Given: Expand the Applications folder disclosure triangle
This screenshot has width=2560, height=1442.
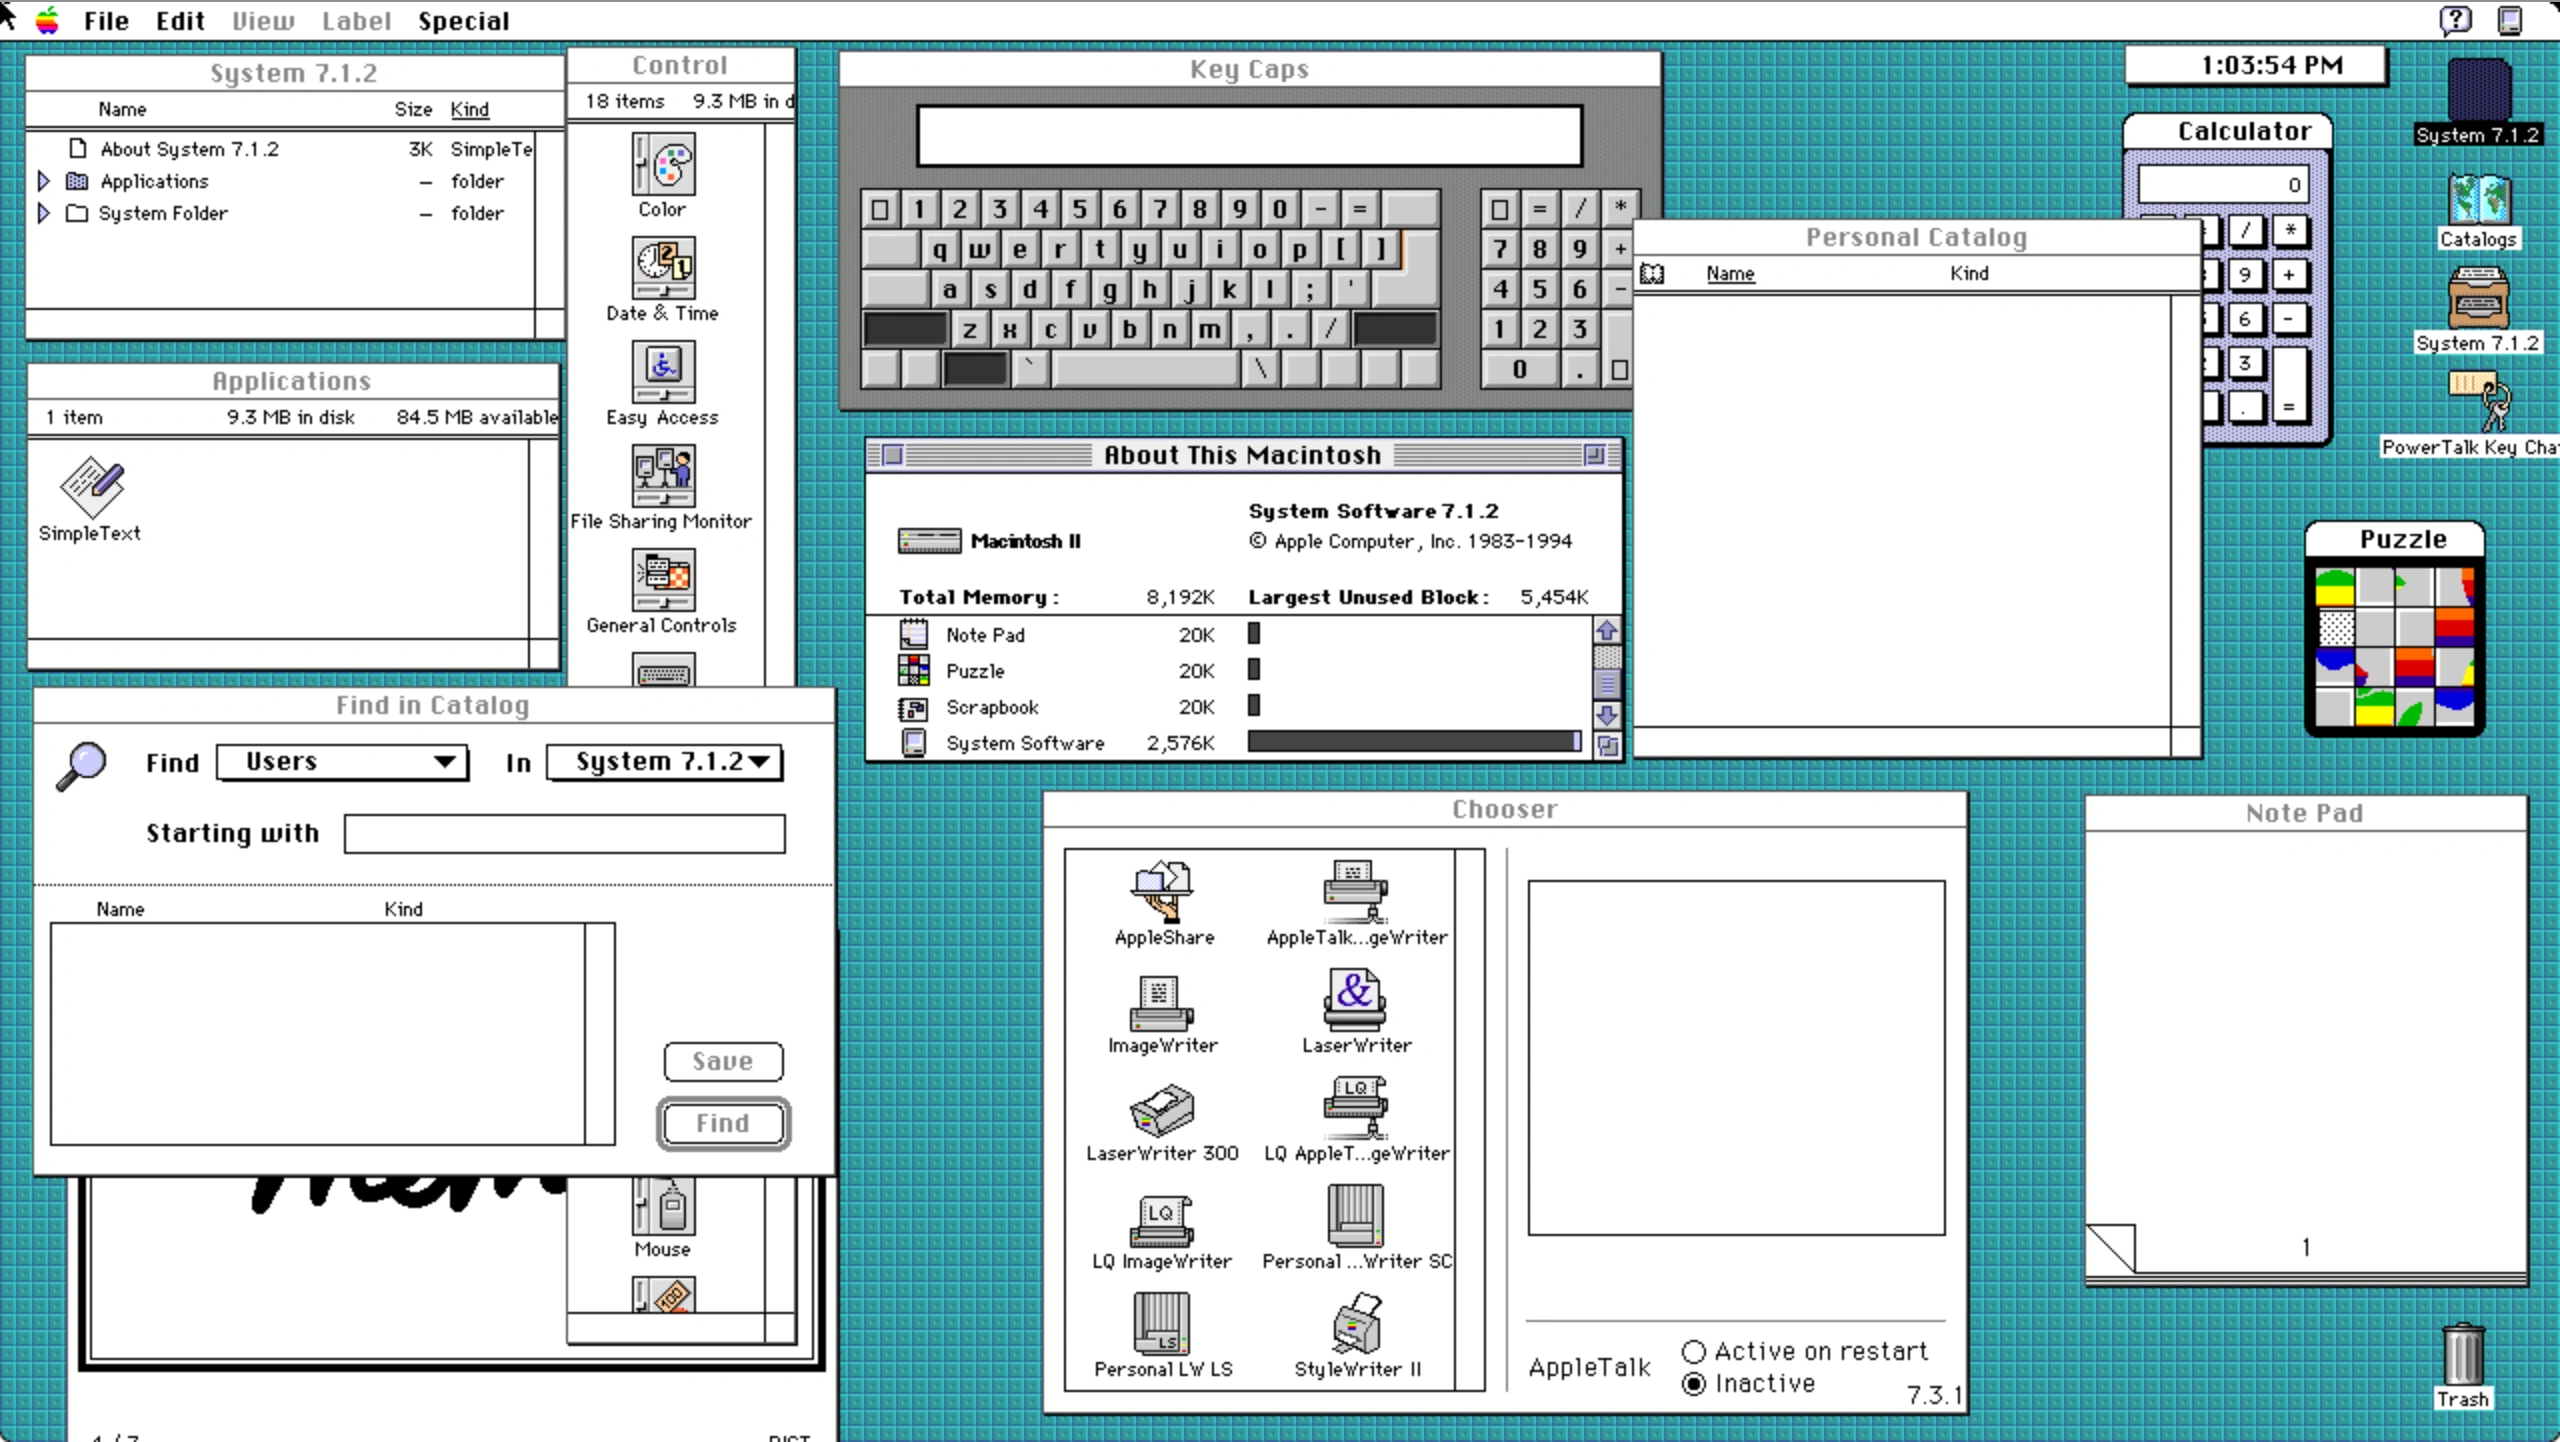Looking at the screenshot, I should click(x=43, y=181).
